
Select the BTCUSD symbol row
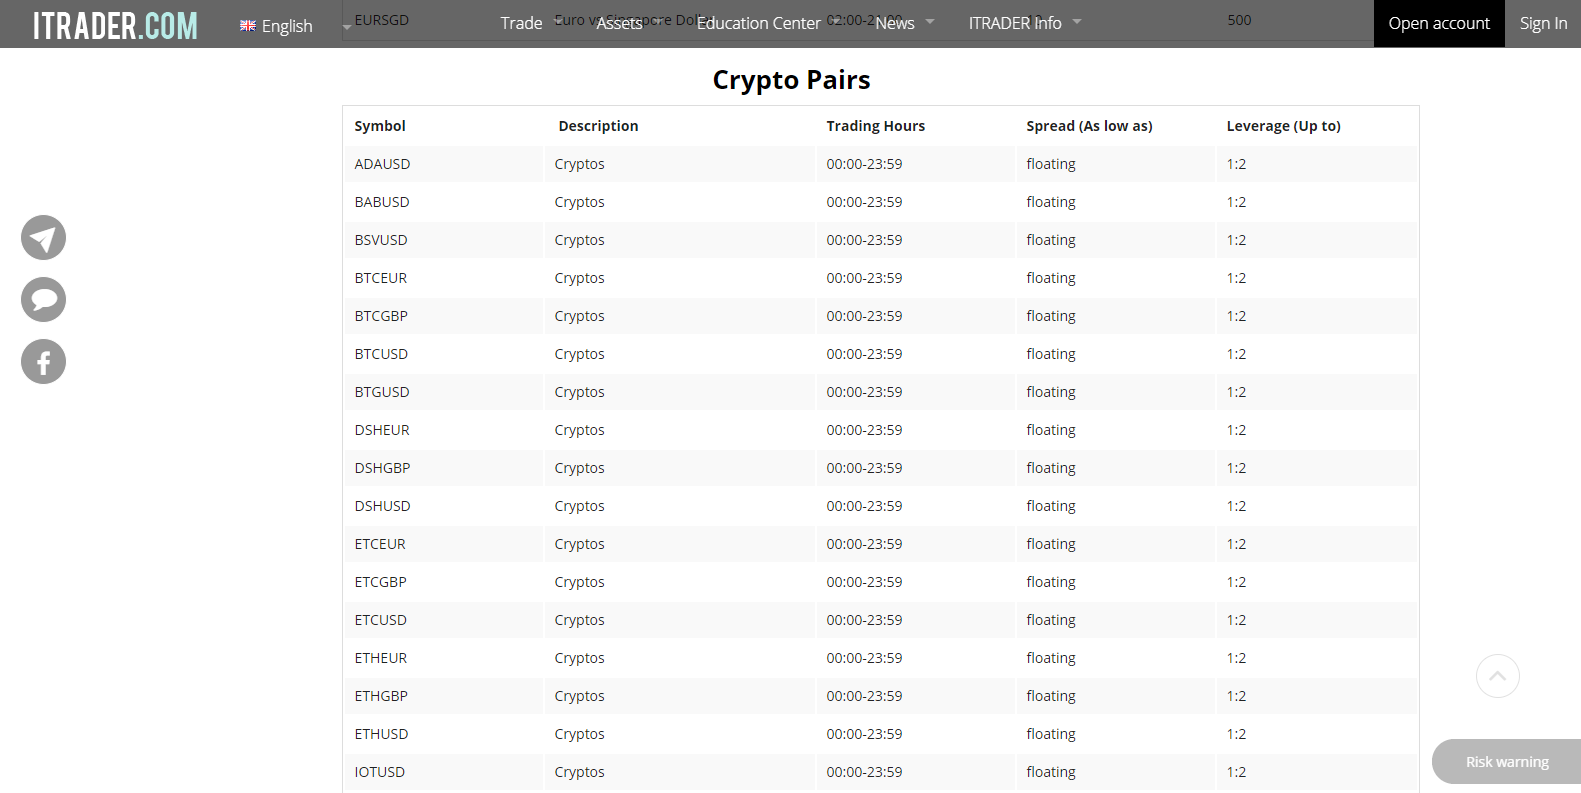pyautogui.click(x=381, y=354)
